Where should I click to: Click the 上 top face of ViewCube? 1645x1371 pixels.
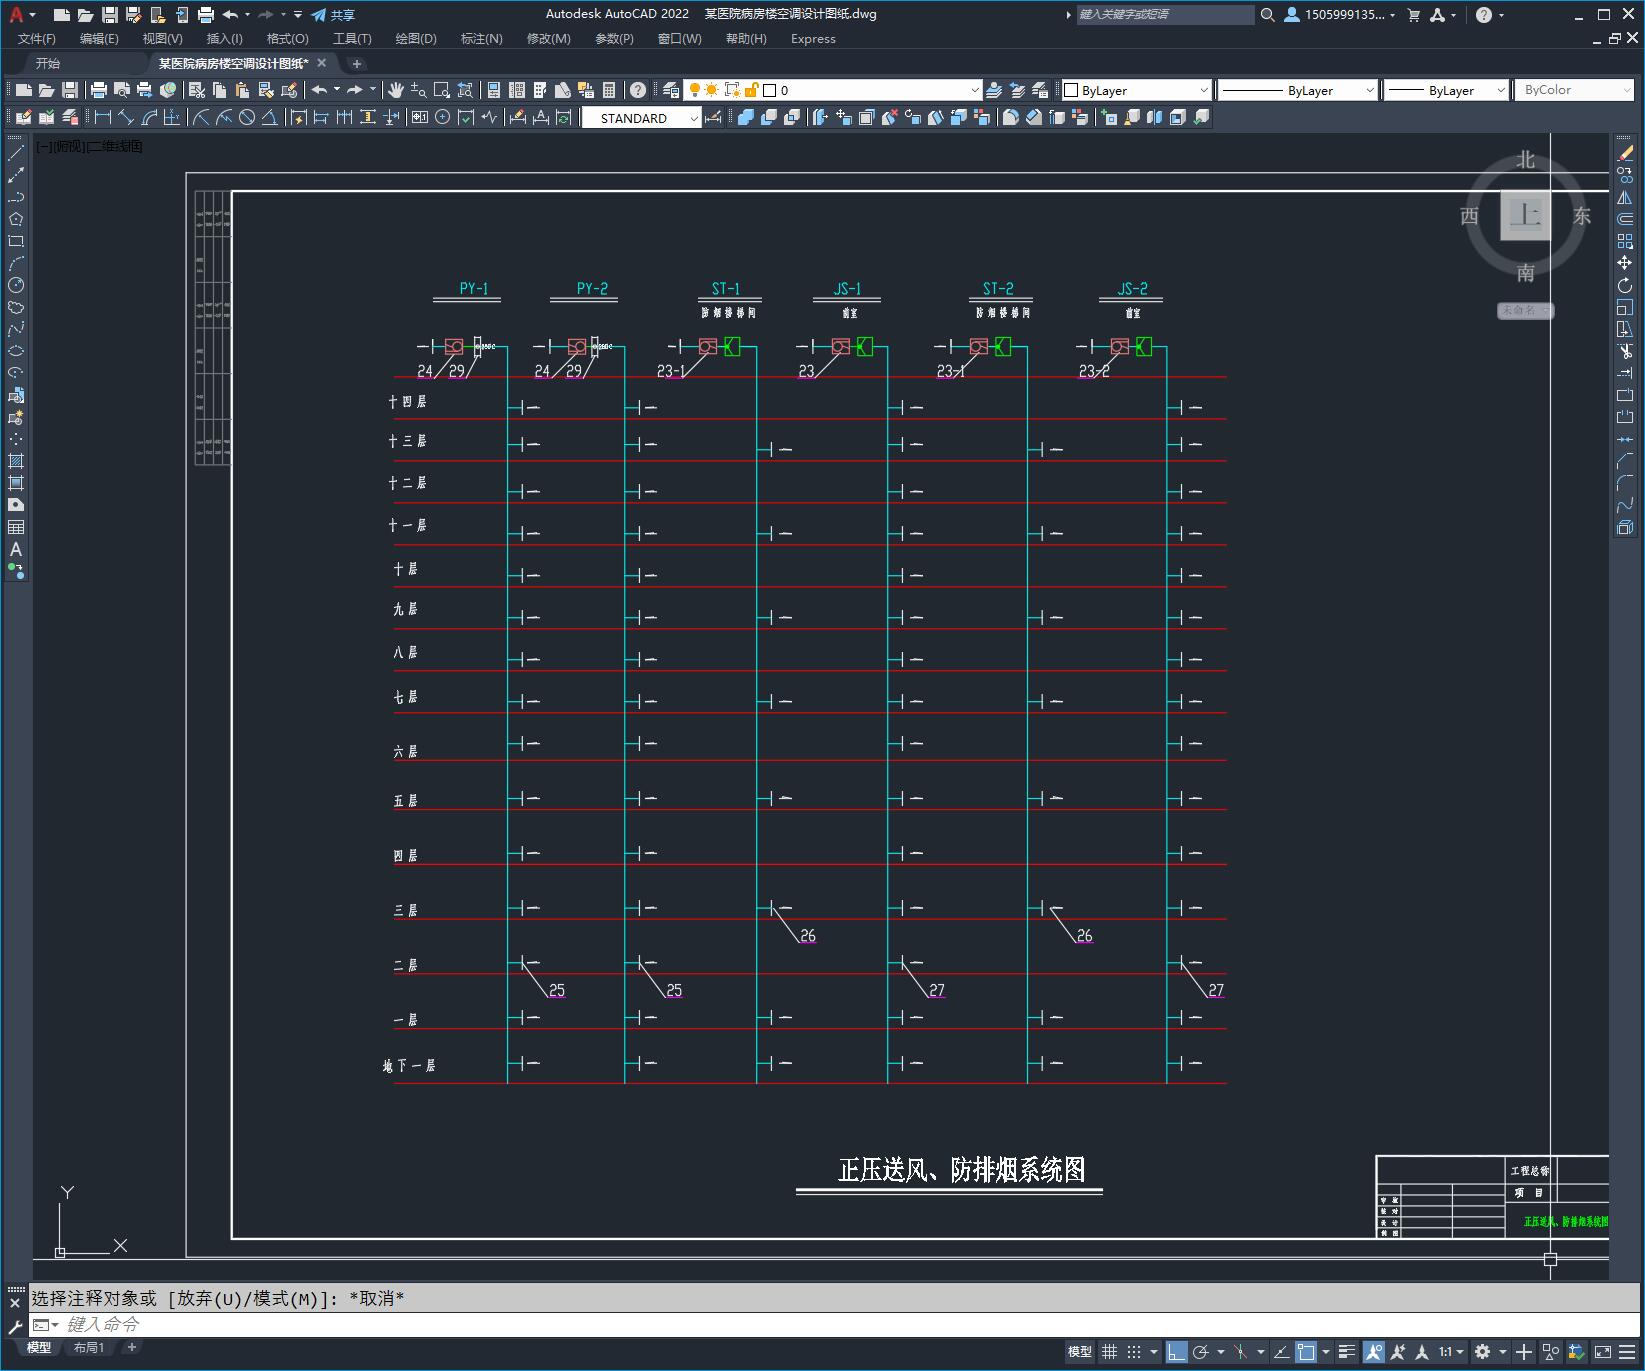pos(1525,215)
